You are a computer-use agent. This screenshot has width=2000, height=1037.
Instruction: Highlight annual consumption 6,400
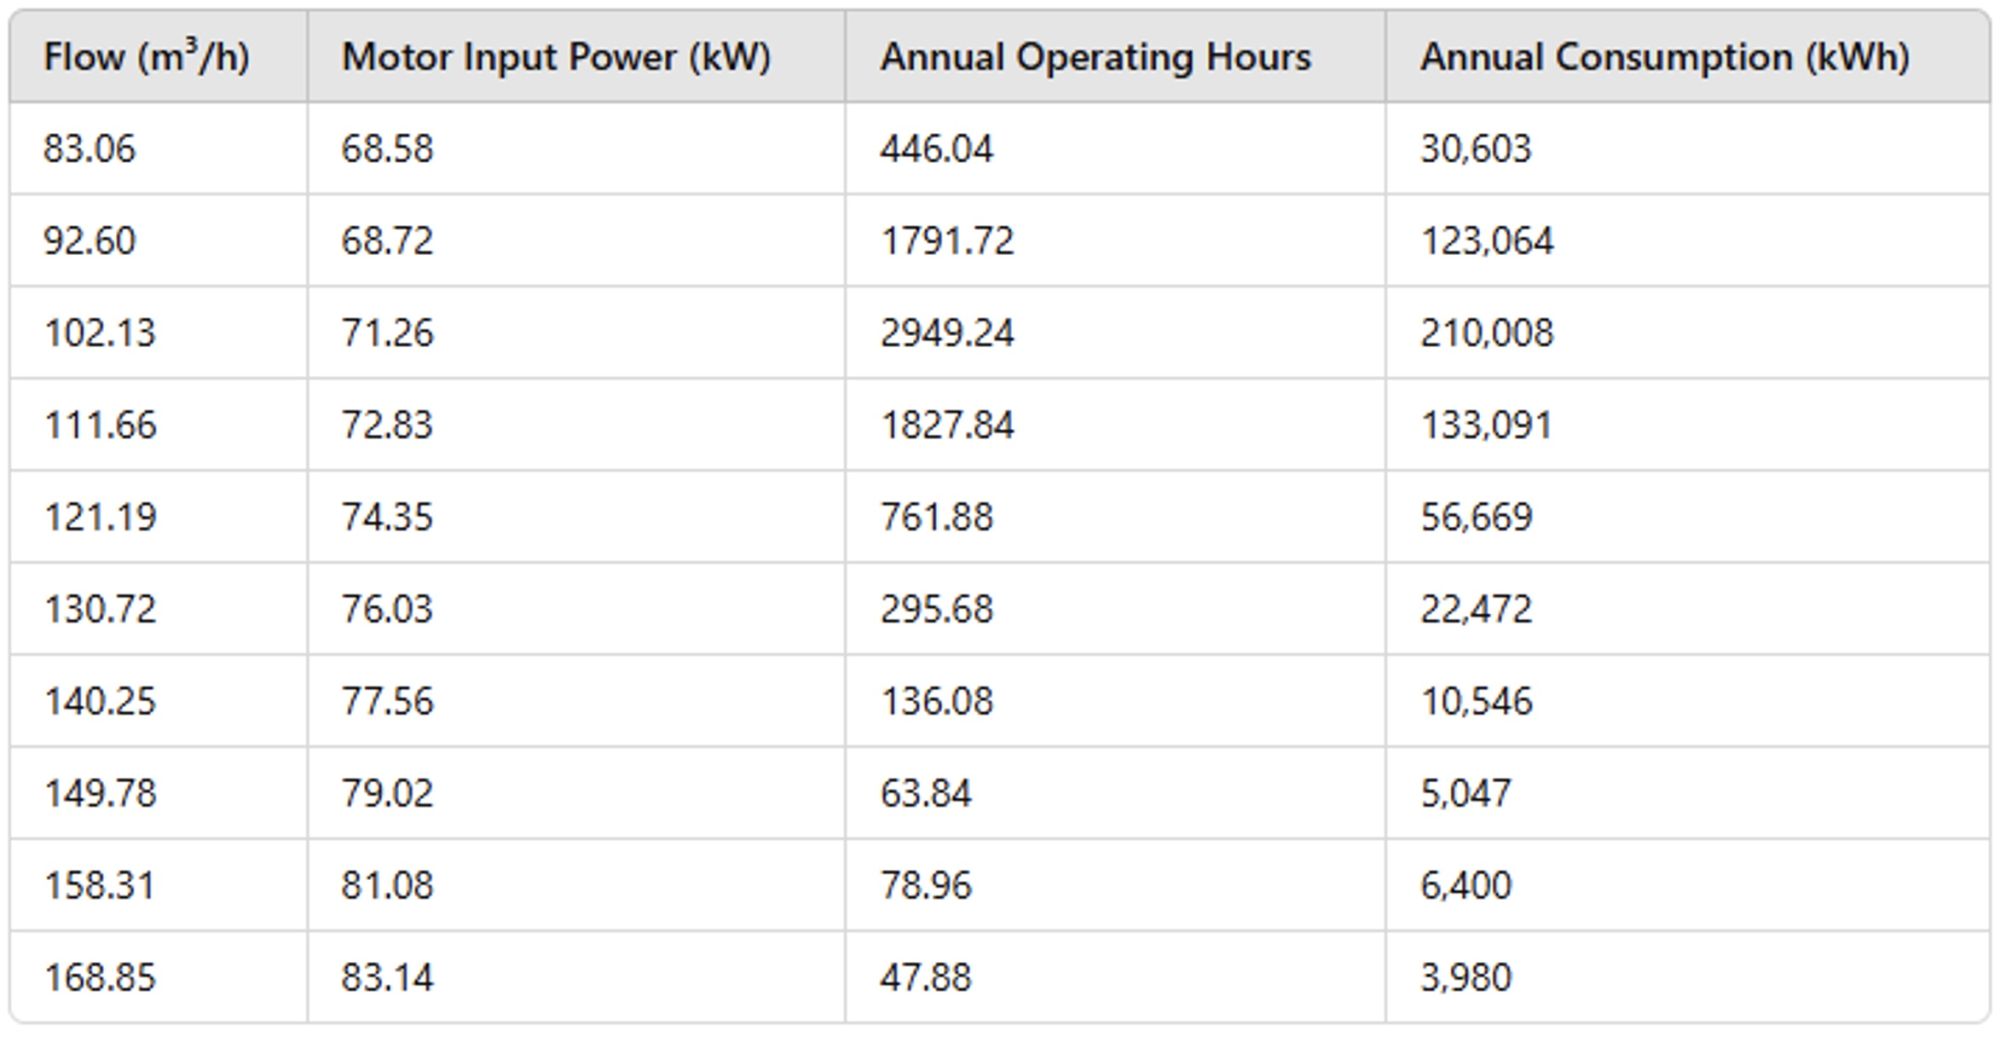click(1466, 885)
